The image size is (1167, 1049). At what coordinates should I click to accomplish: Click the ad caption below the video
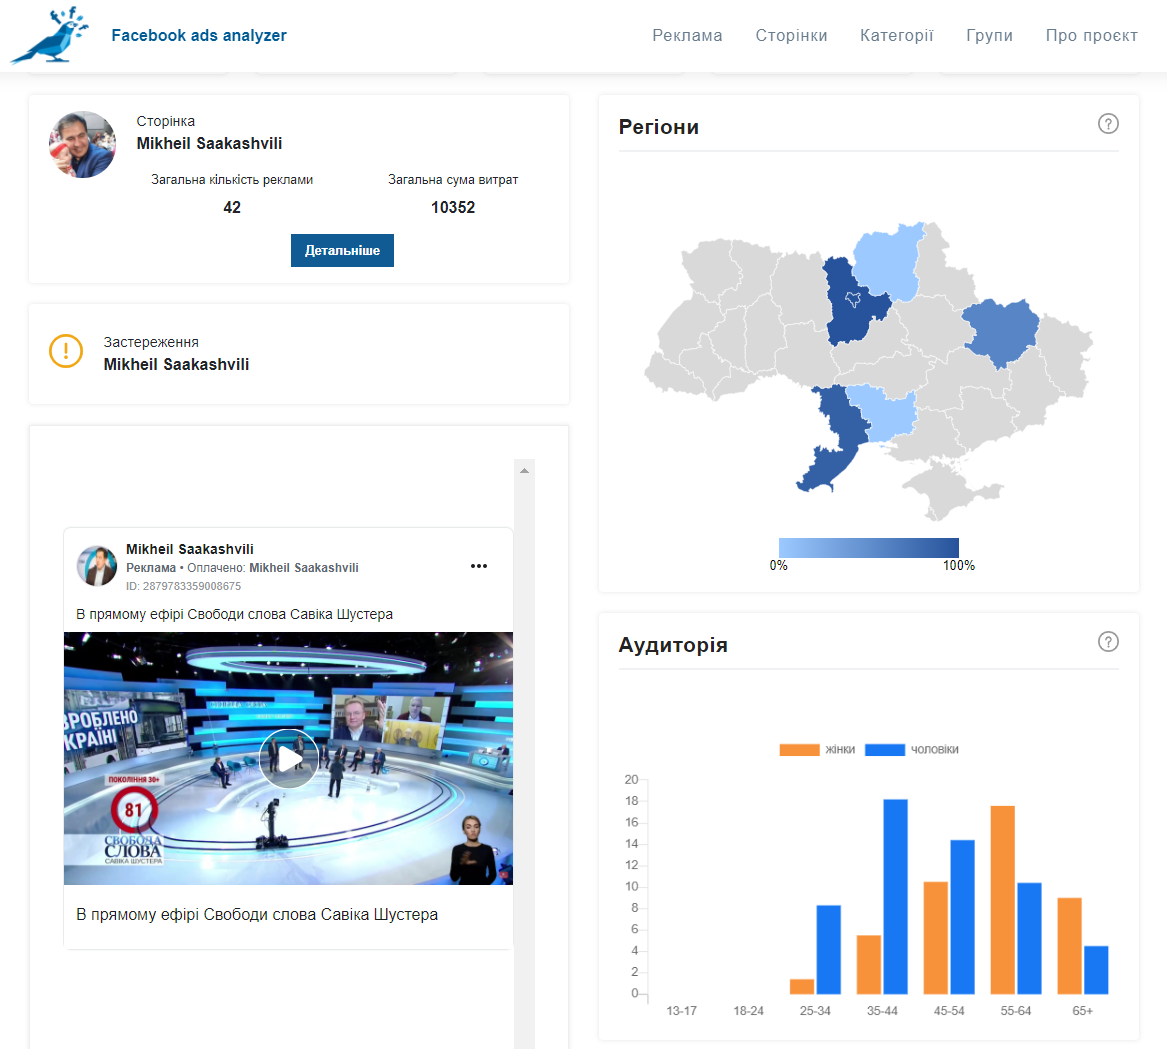point(257,914)
